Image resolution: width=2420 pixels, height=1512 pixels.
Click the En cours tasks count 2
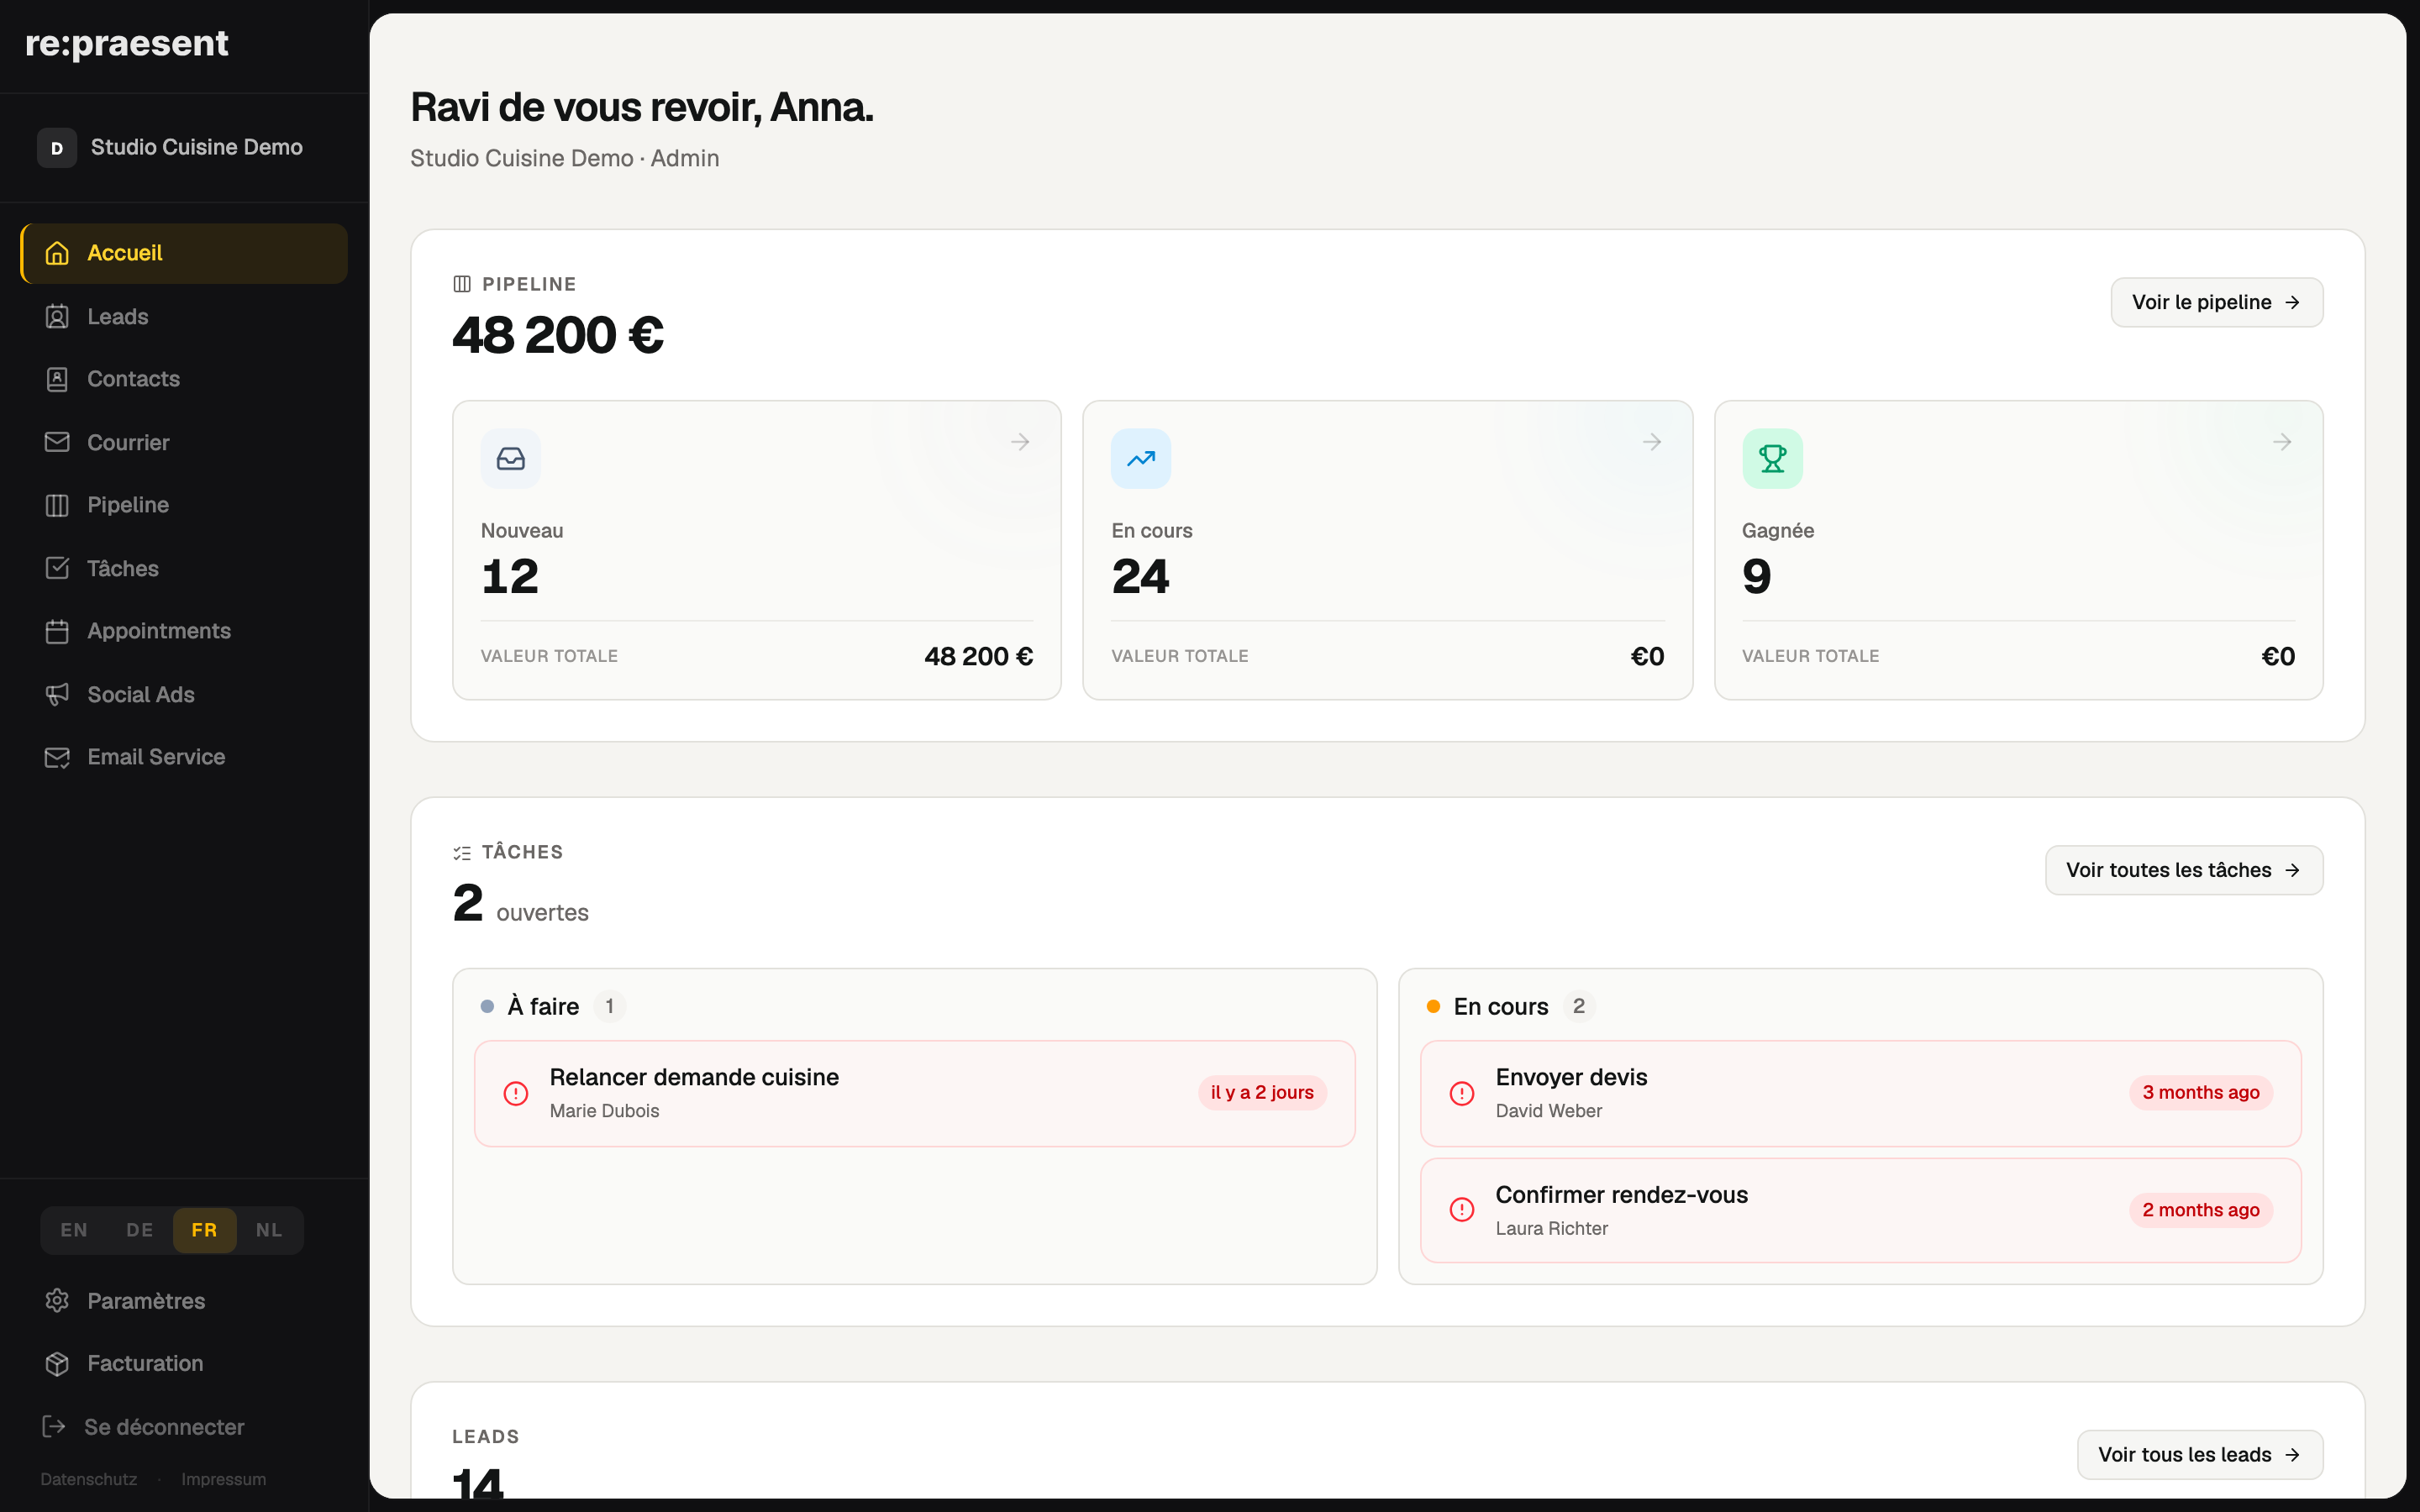pos(1578,1006)
